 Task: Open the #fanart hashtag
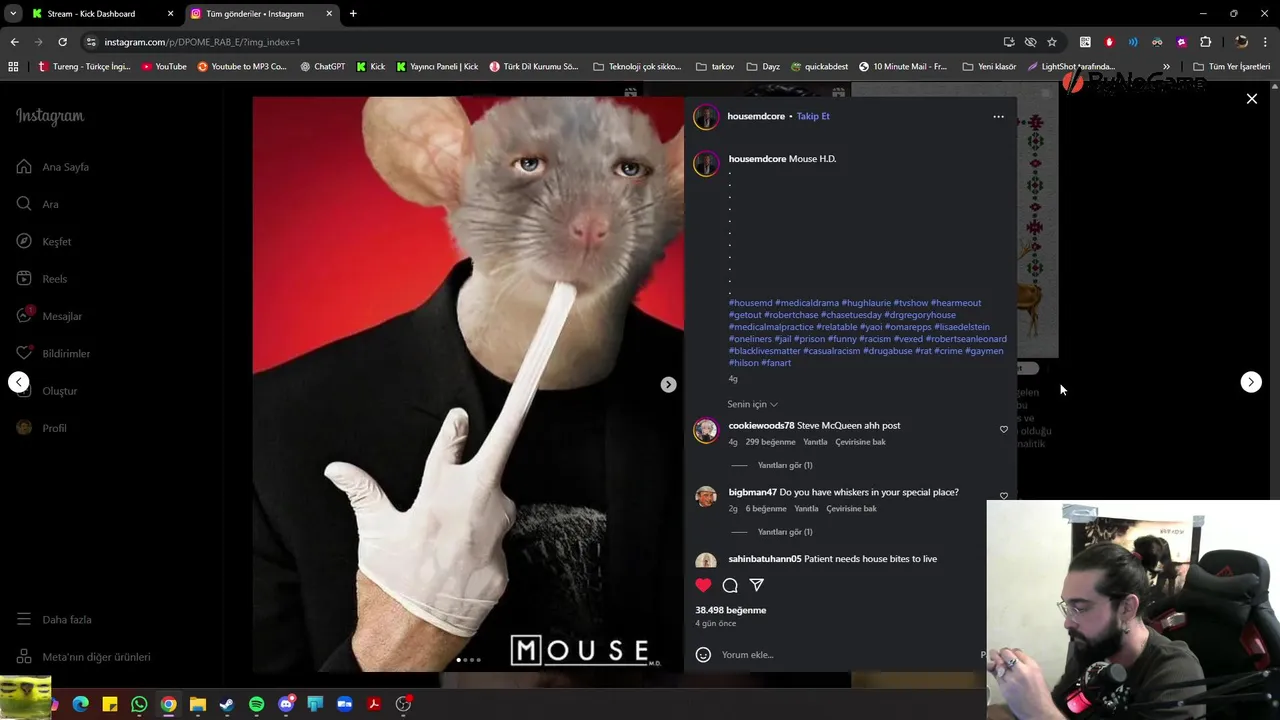click(776, 363)
